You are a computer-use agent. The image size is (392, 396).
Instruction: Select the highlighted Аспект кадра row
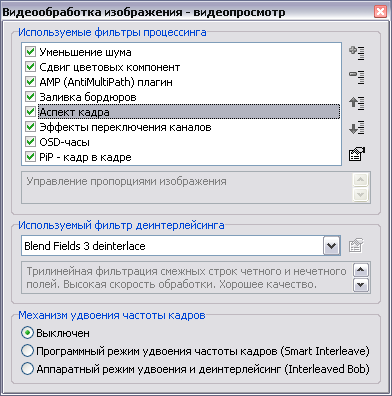pyautogui.click(x=189, y=112)
